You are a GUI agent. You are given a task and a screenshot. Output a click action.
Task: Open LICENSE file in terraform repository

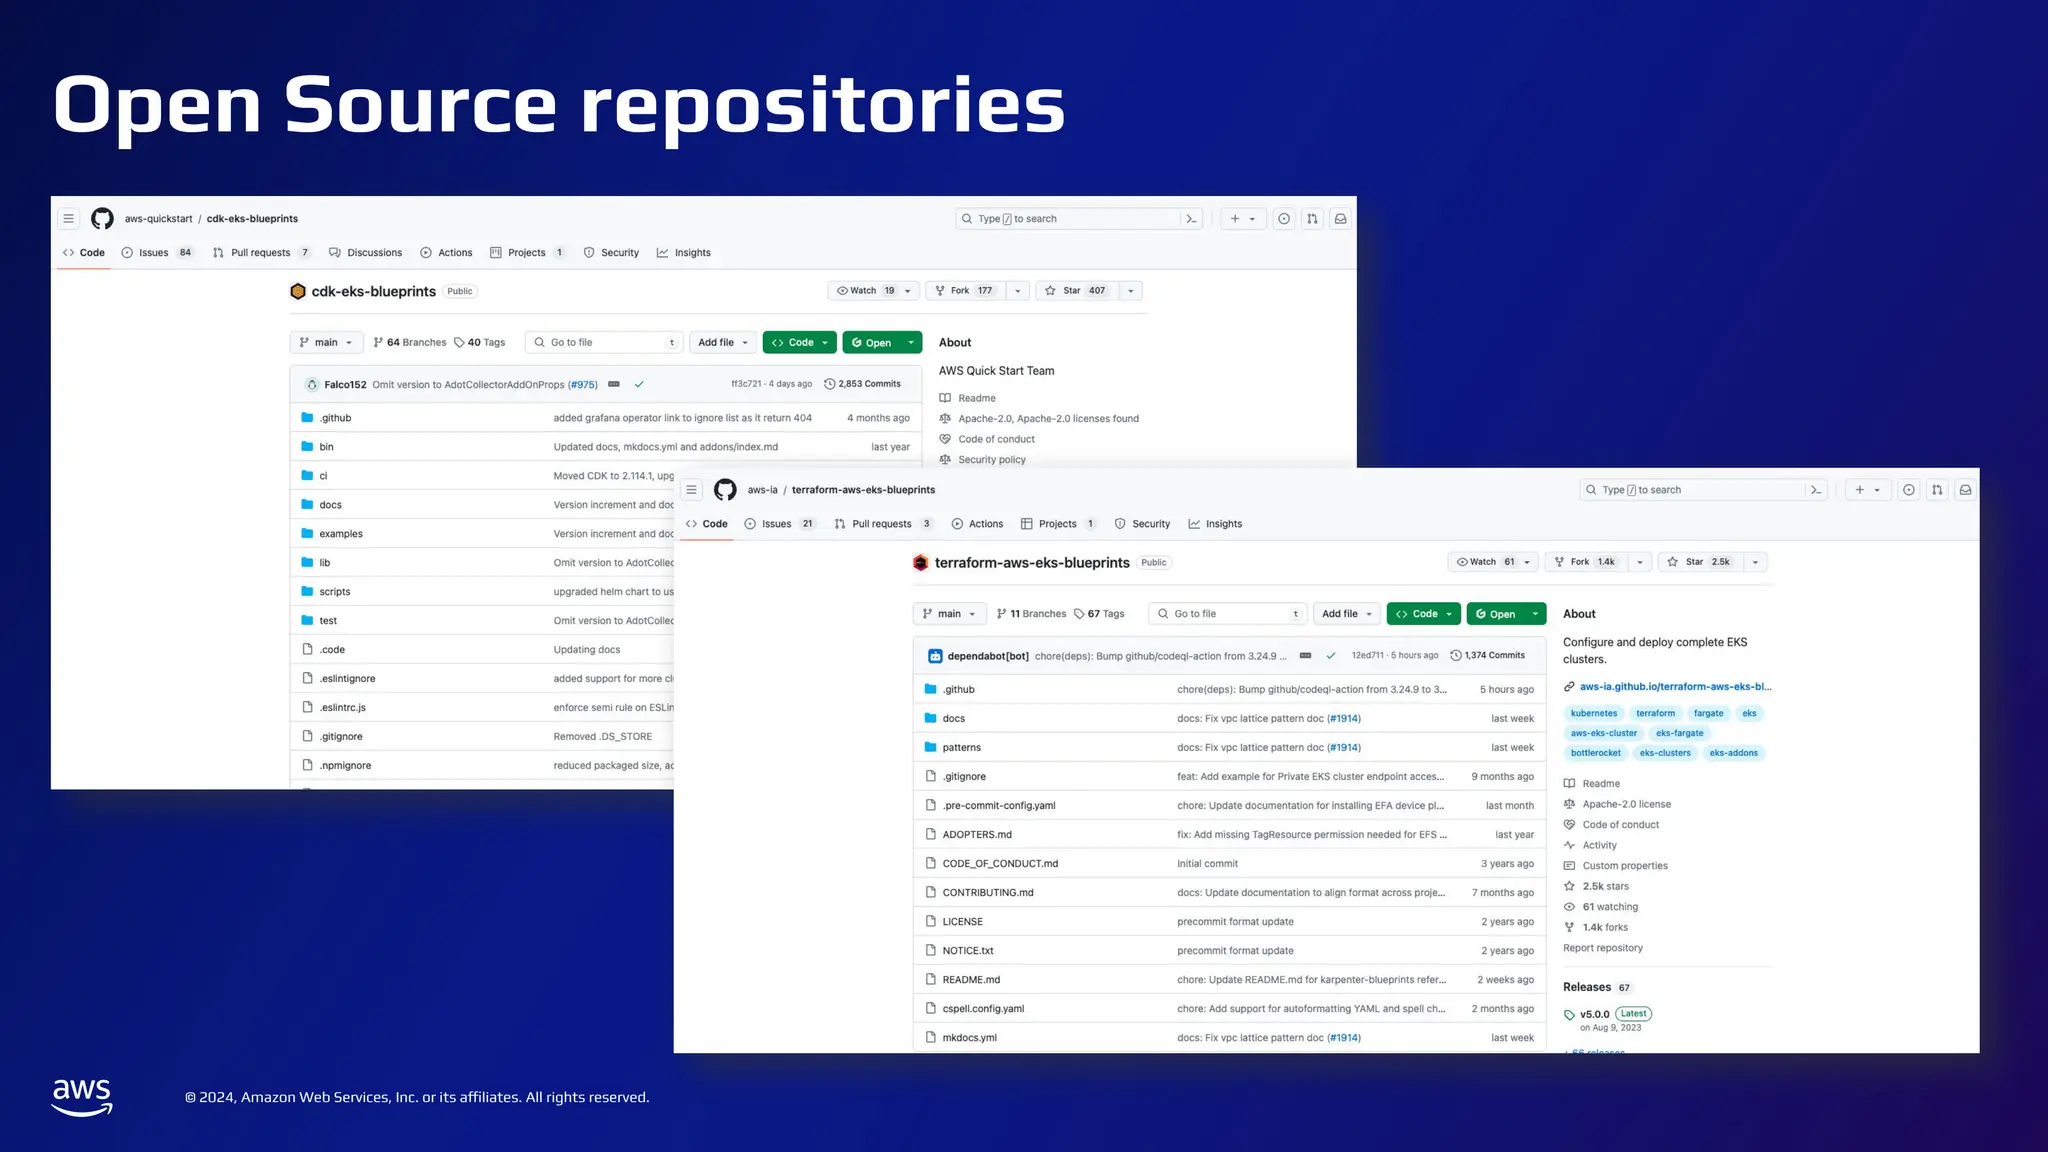(x=962, y=922)
